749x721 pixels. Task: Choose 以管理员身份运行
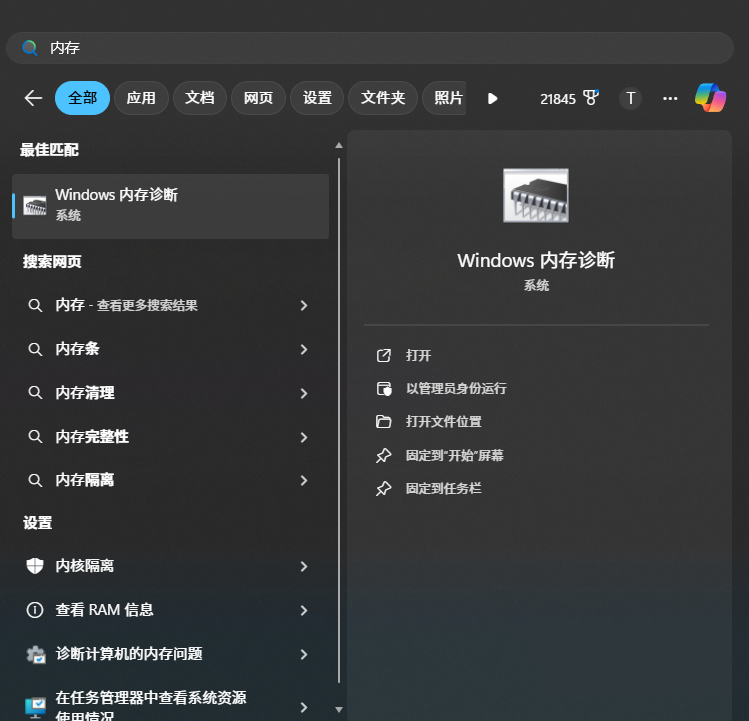click(x=456, y=388)
